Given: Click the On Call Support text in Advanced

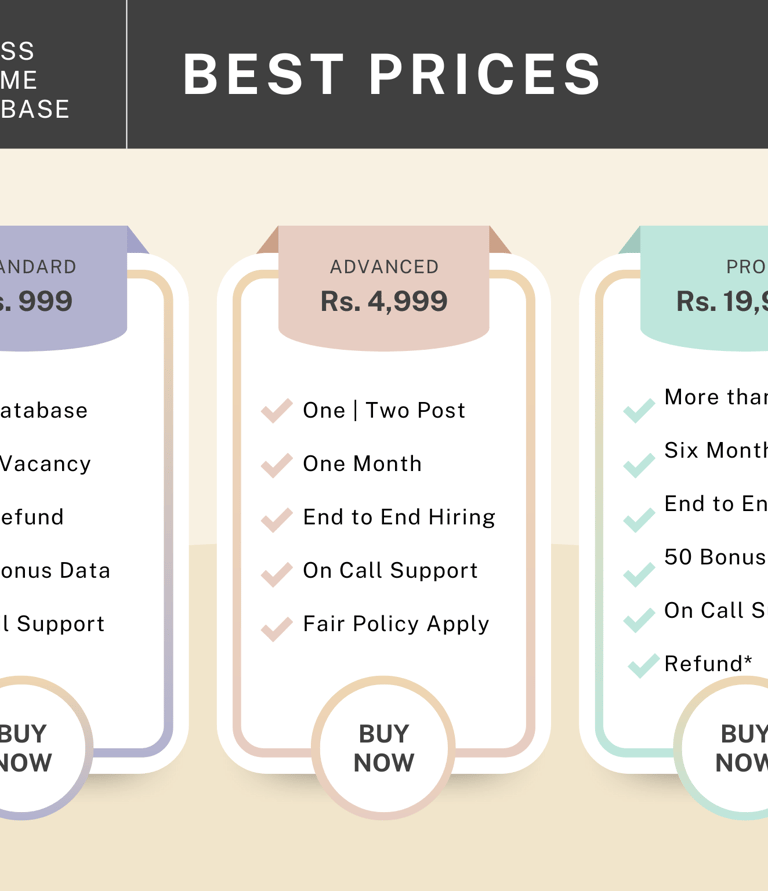Looking at the screenshot, I should coord(390,570).
